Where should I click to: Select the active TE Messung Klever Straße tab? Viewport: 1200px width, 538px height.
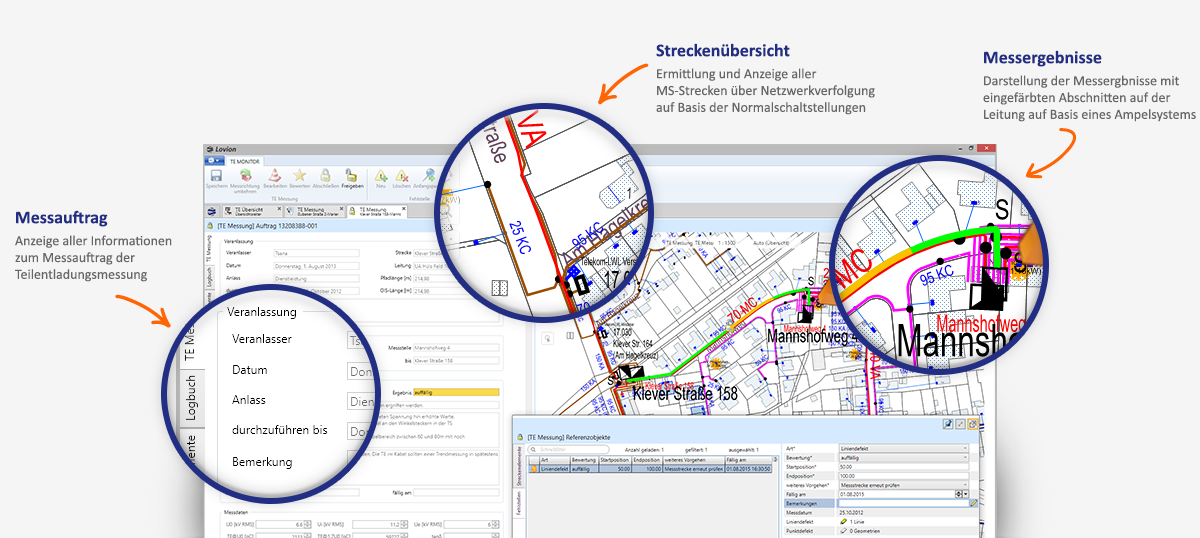pyautogui.click(x=378, y=211)
